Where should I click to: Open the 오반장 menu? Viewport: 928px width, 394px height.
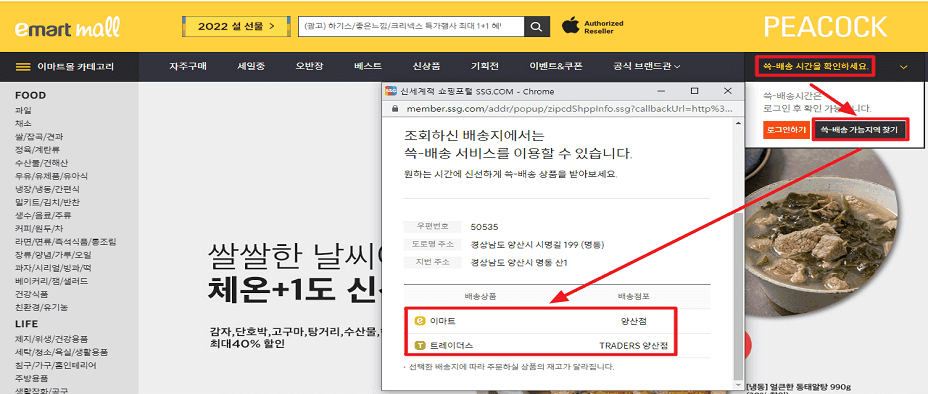(310, 67)
